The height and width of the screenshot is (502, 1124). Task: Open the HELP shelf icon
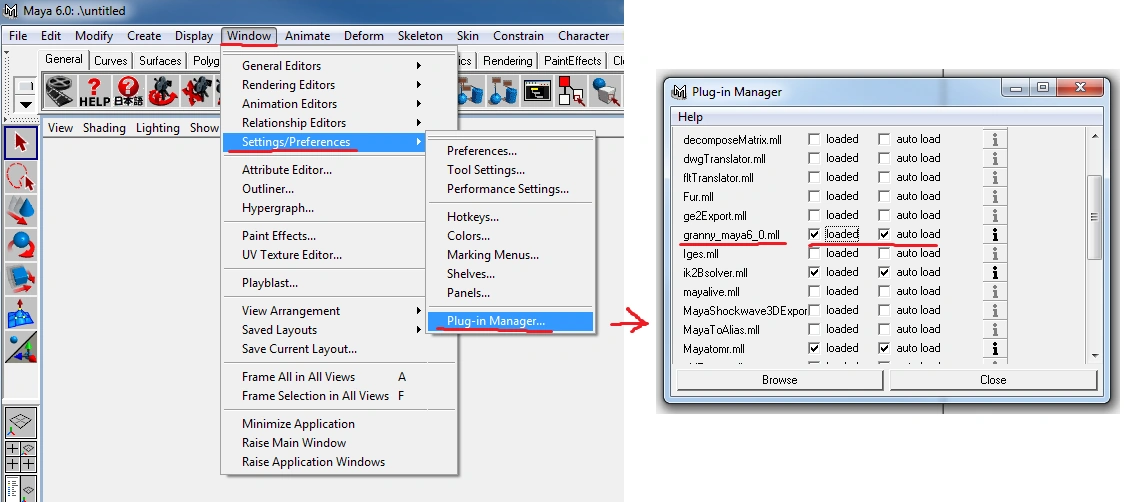click(x=95, y=91)
